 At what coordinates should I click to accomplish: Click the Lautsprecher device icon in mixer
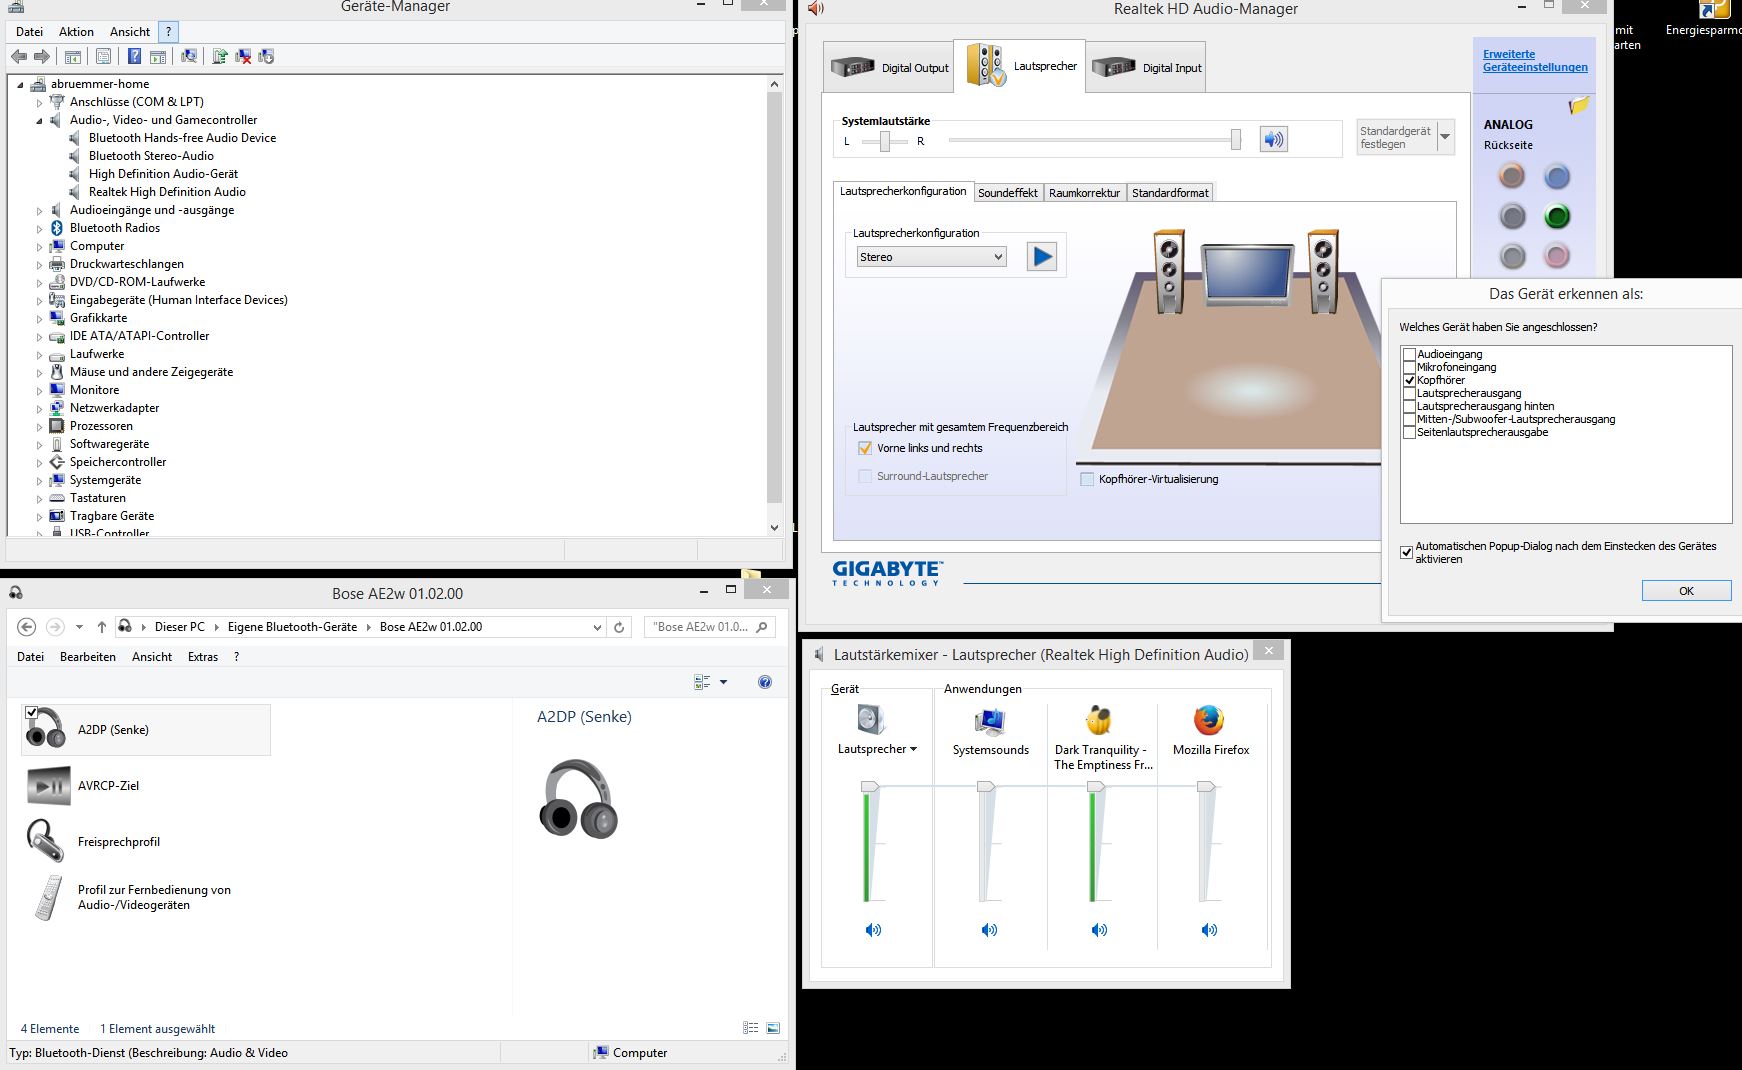(872, 719)
